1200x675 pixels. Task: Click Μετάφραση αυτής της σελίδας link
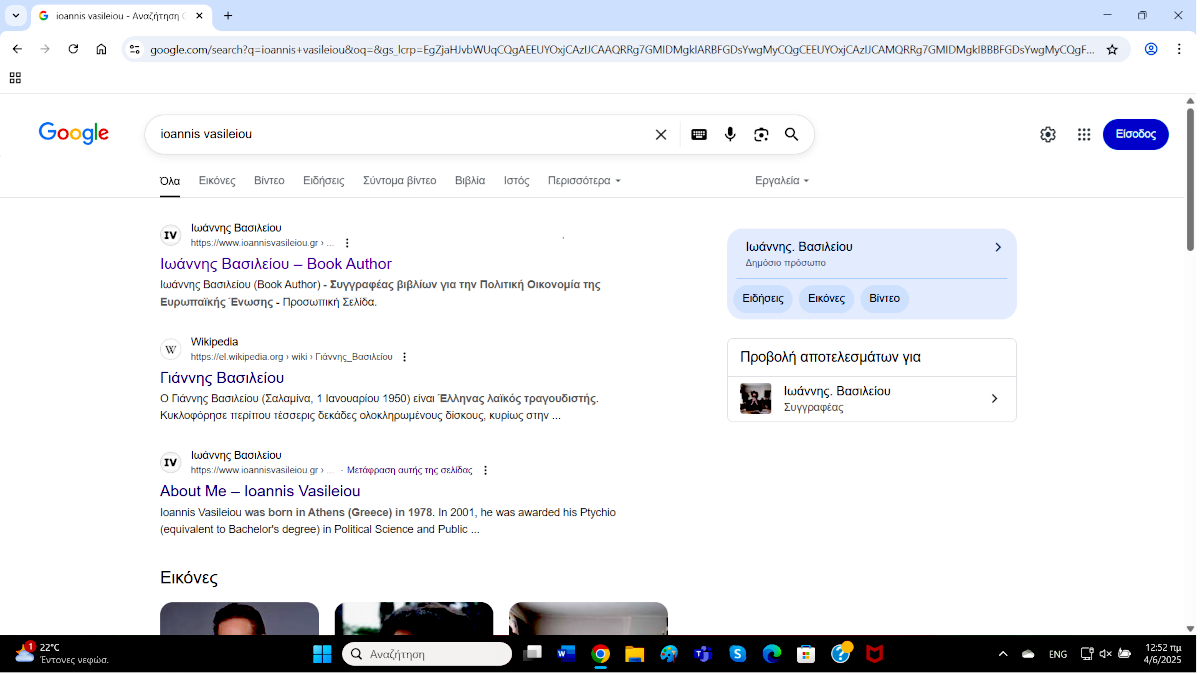click(409, 470)
